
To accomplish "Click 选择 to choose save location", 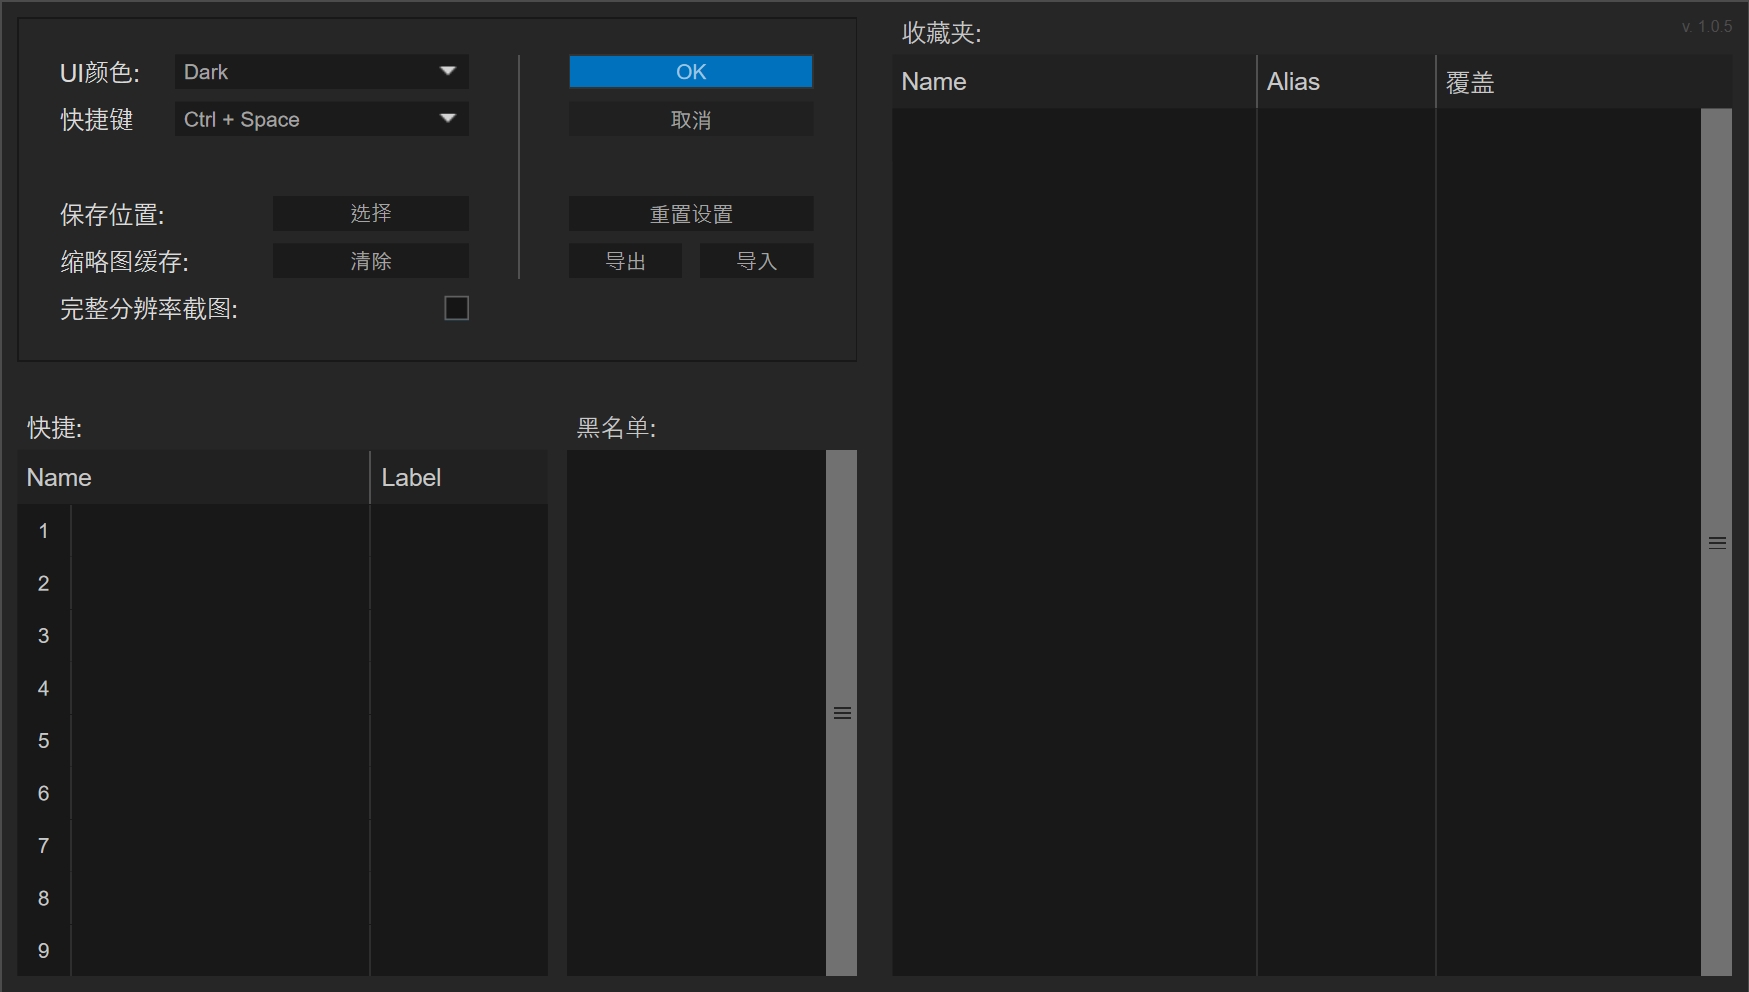I will point(370,213).
